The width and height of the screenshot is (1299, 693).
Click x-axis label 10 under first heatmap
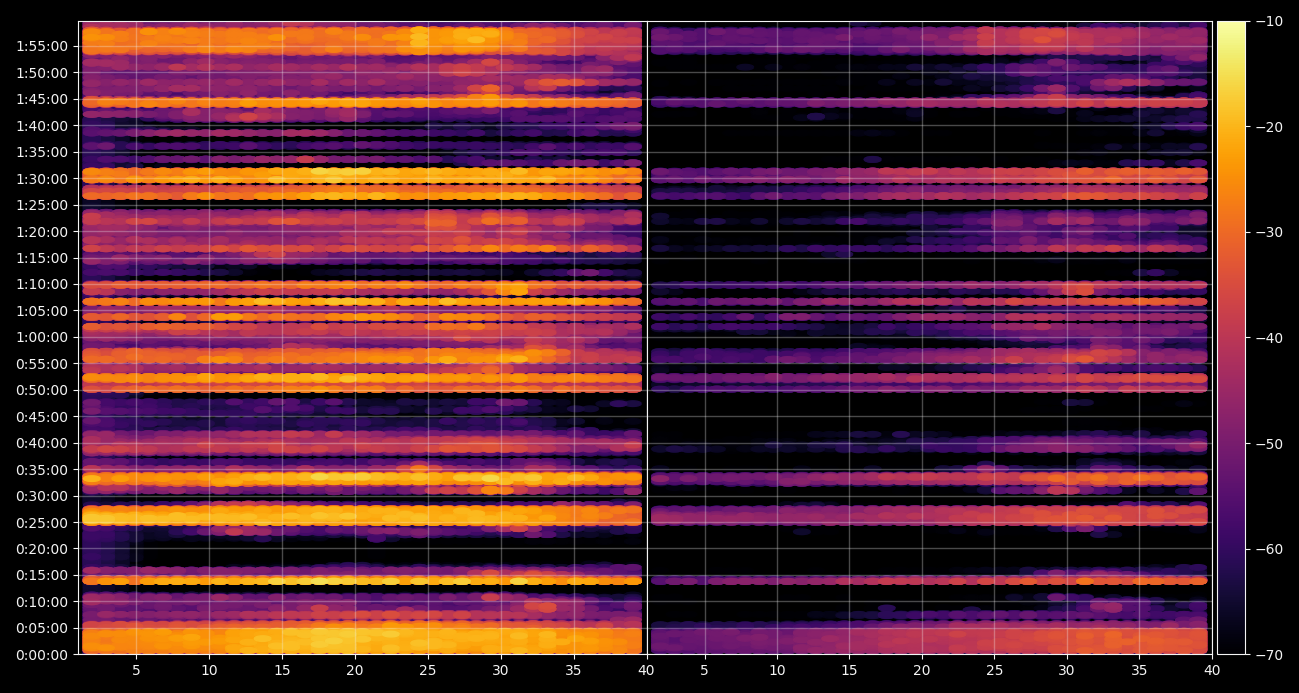[209, 670]
